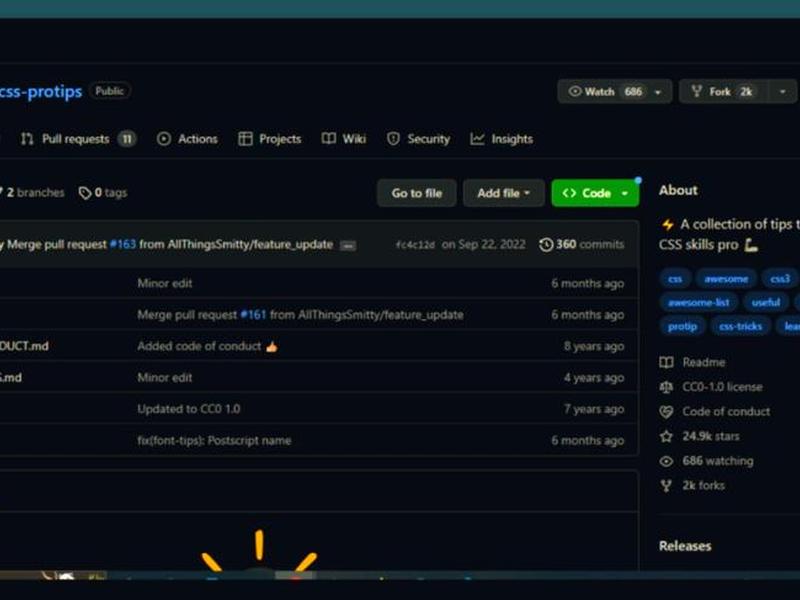The image size is (800, 600).
Task: Select the protip topic tag
Action: pyautogui.click(x=682, y=327)
